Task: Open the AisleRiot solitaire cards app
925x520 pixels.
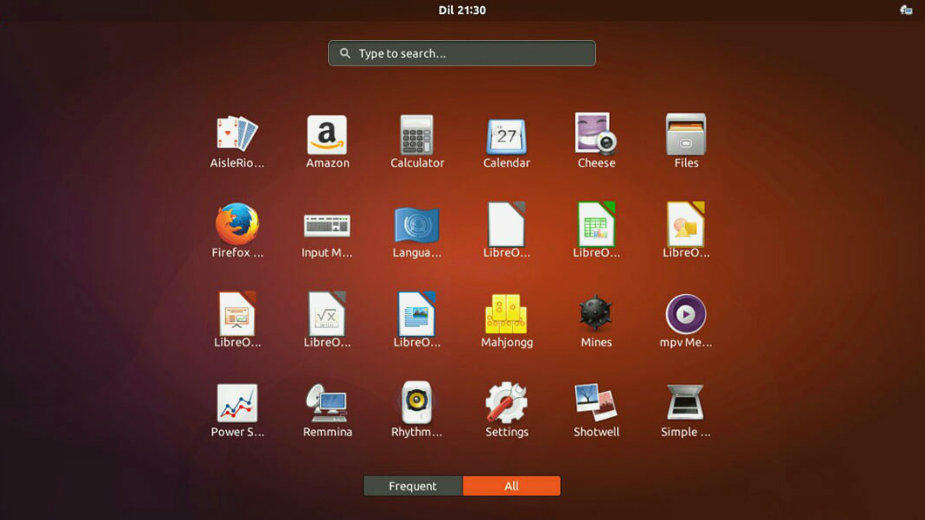Action: pos(237,134)
